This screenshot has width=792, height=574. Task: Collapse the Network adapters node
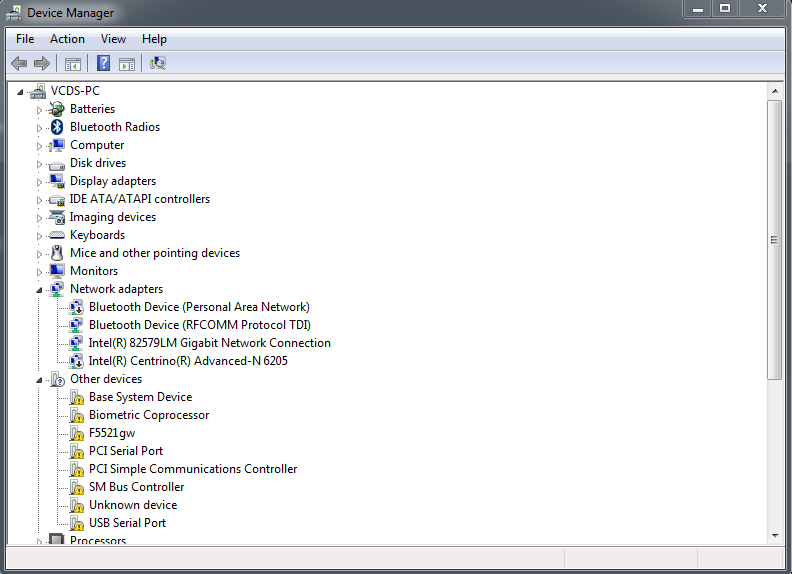click(x=39, y=290)
